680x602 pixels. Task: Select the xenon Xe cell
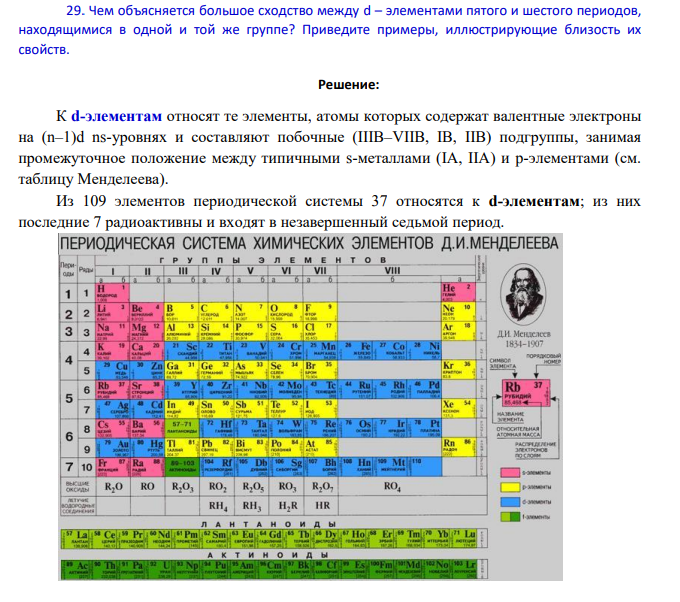tap(458, 409)
